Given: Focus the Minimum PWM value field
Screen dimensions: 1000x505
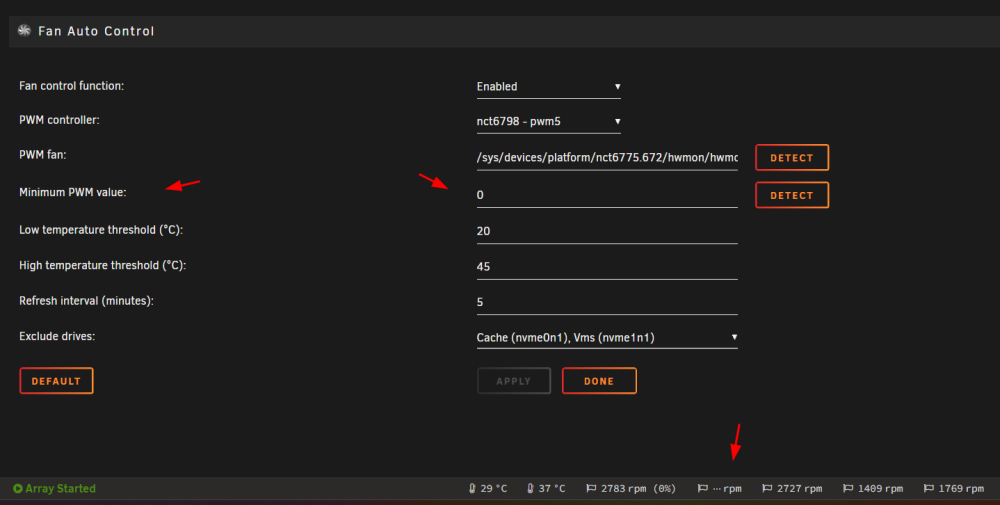Looking at the screenshot, I should point(607,195).
